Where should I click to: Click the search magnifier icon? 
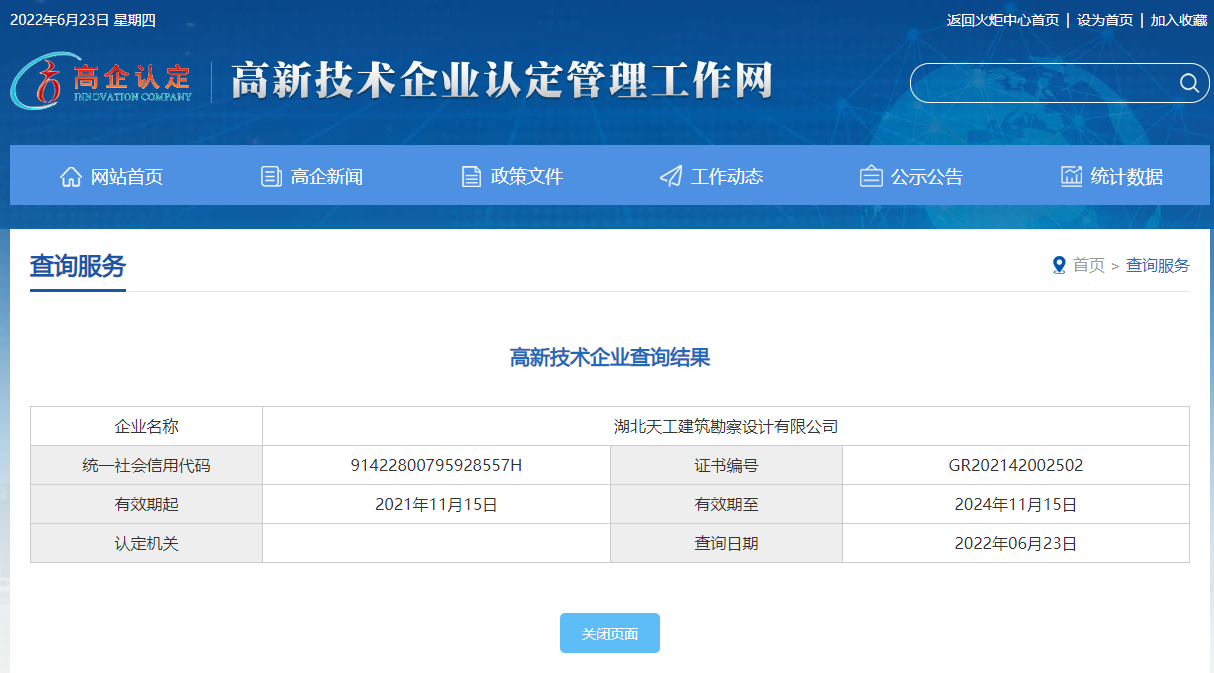coord(1189,83)
